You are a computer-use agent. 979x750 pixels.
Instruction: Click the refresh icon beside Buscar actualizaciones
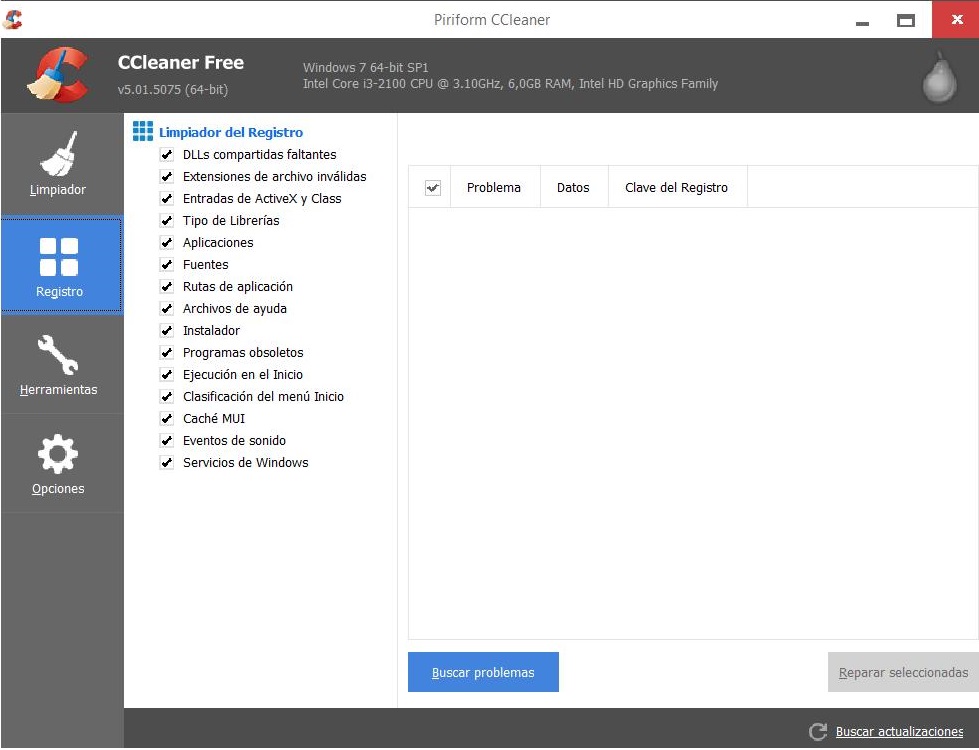(x=818, y=731)
